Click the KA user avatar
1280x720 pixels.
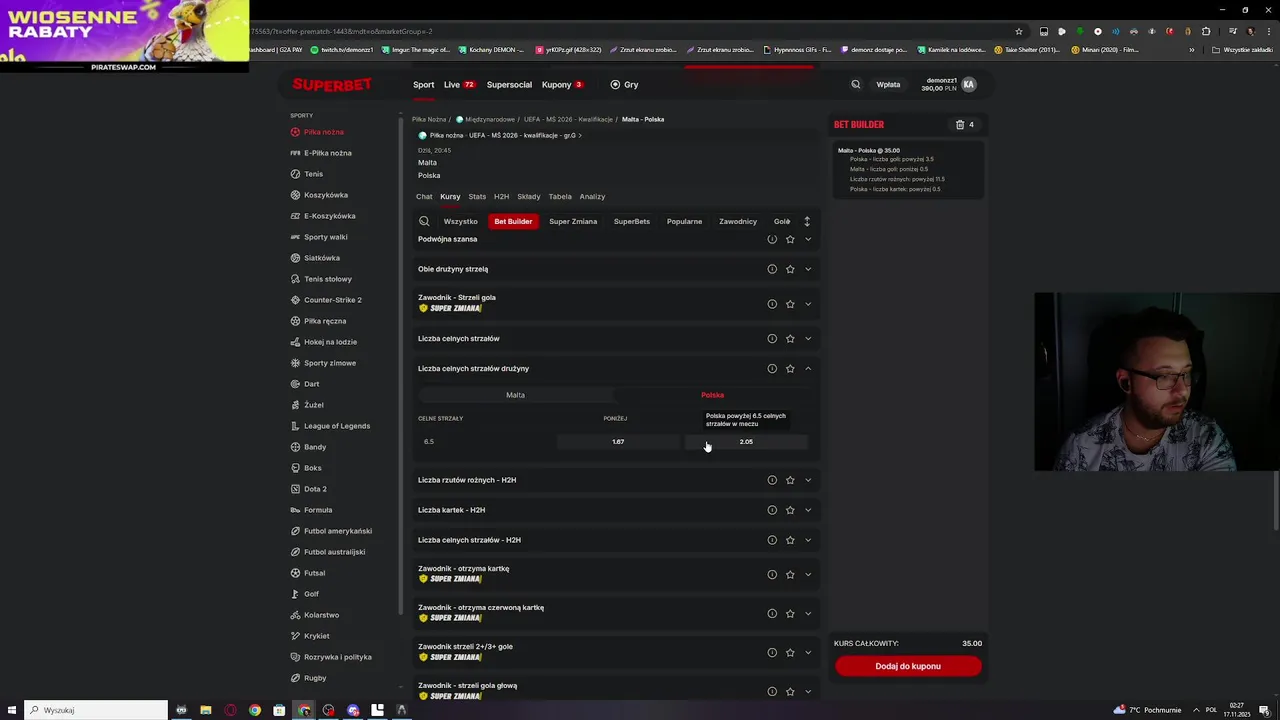click(968, 85)
